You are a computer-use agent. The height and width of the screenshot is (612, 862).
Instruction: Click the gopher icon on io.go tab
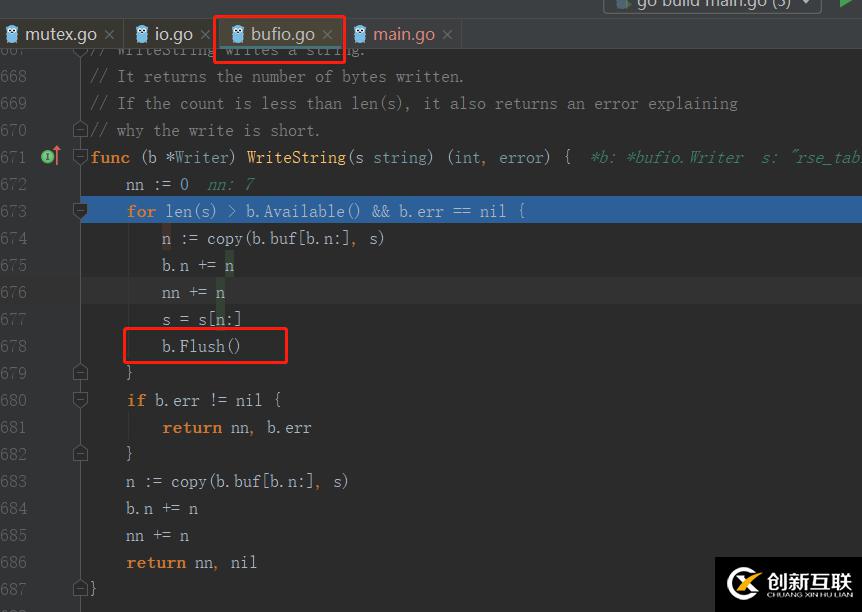tap(142, 34)
